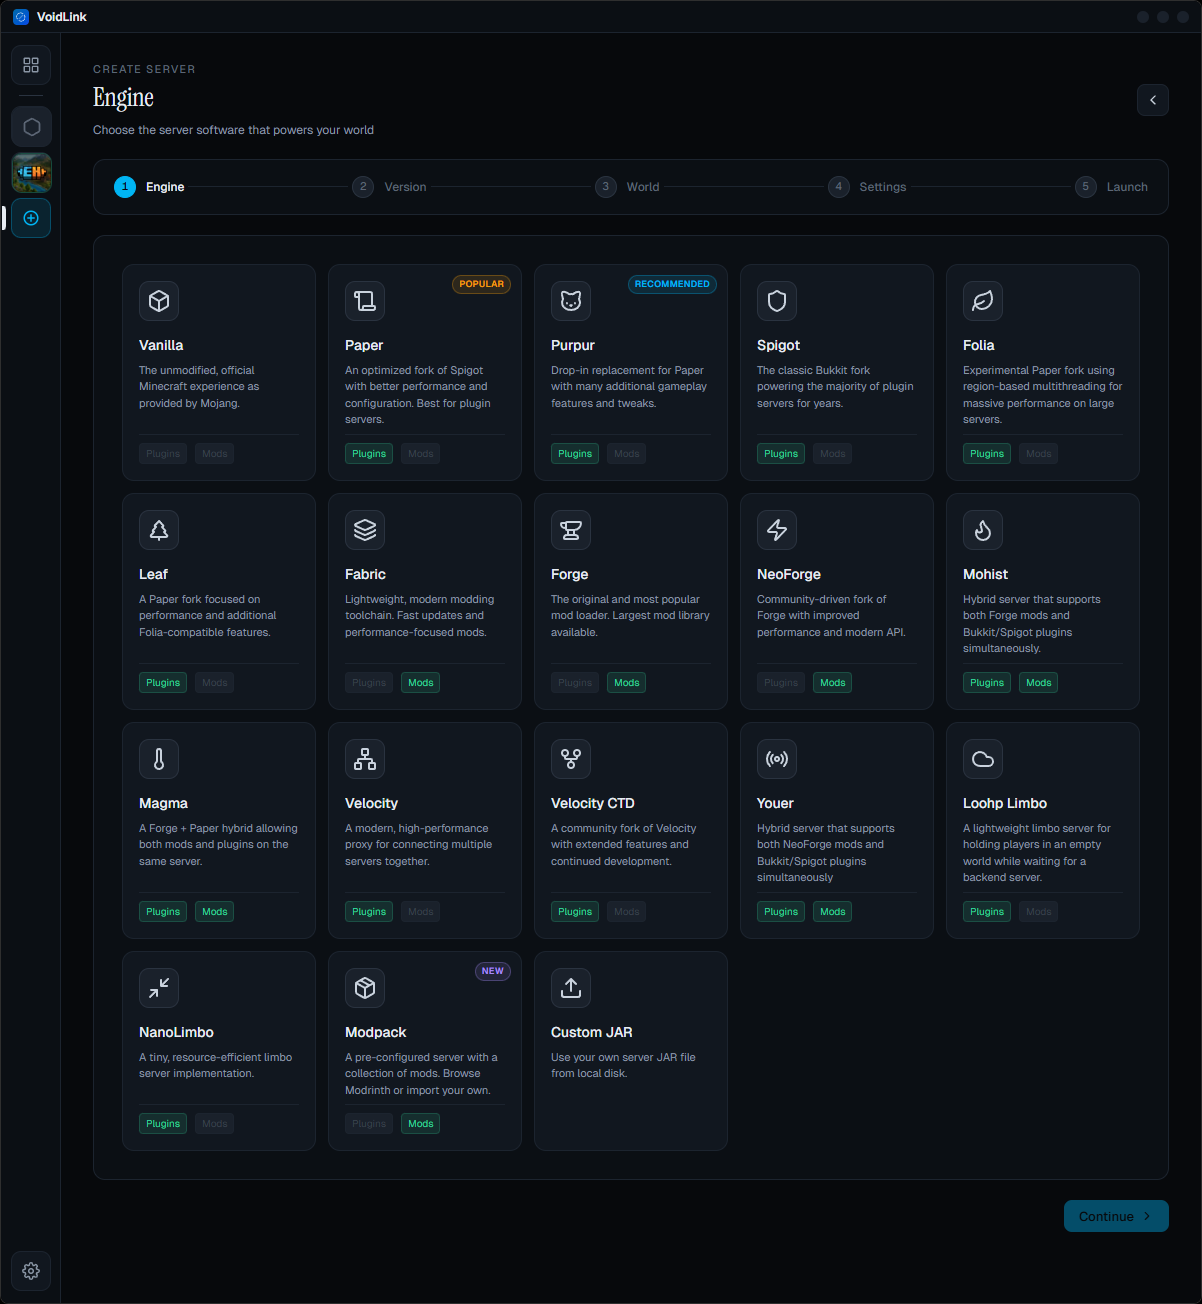Click the Loohp Limbo title
Image resolution: width=1202 pixels, height=1304 pixels.
1005,803
